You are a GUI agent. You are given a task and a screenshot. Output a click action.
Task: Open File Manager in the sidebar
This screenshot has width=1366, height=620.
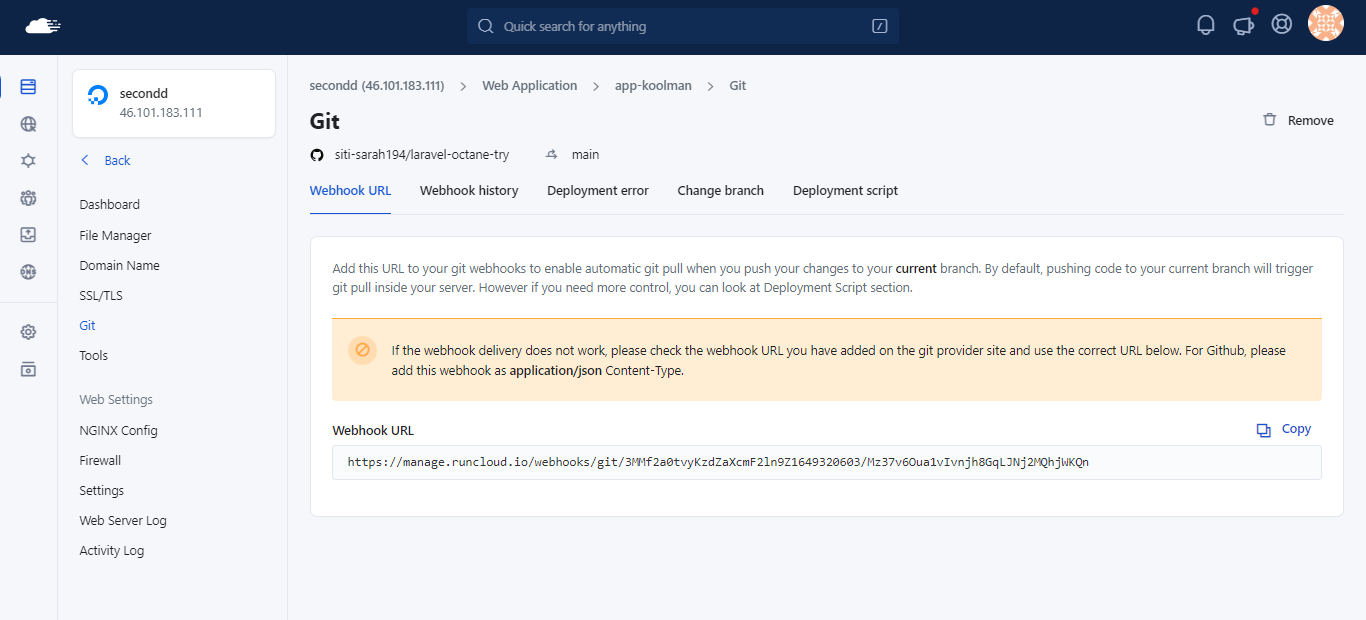(116, 236)
